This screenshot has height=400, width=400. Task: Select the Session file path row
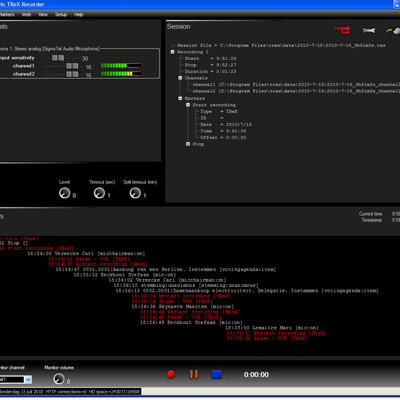tap(281, 45)
